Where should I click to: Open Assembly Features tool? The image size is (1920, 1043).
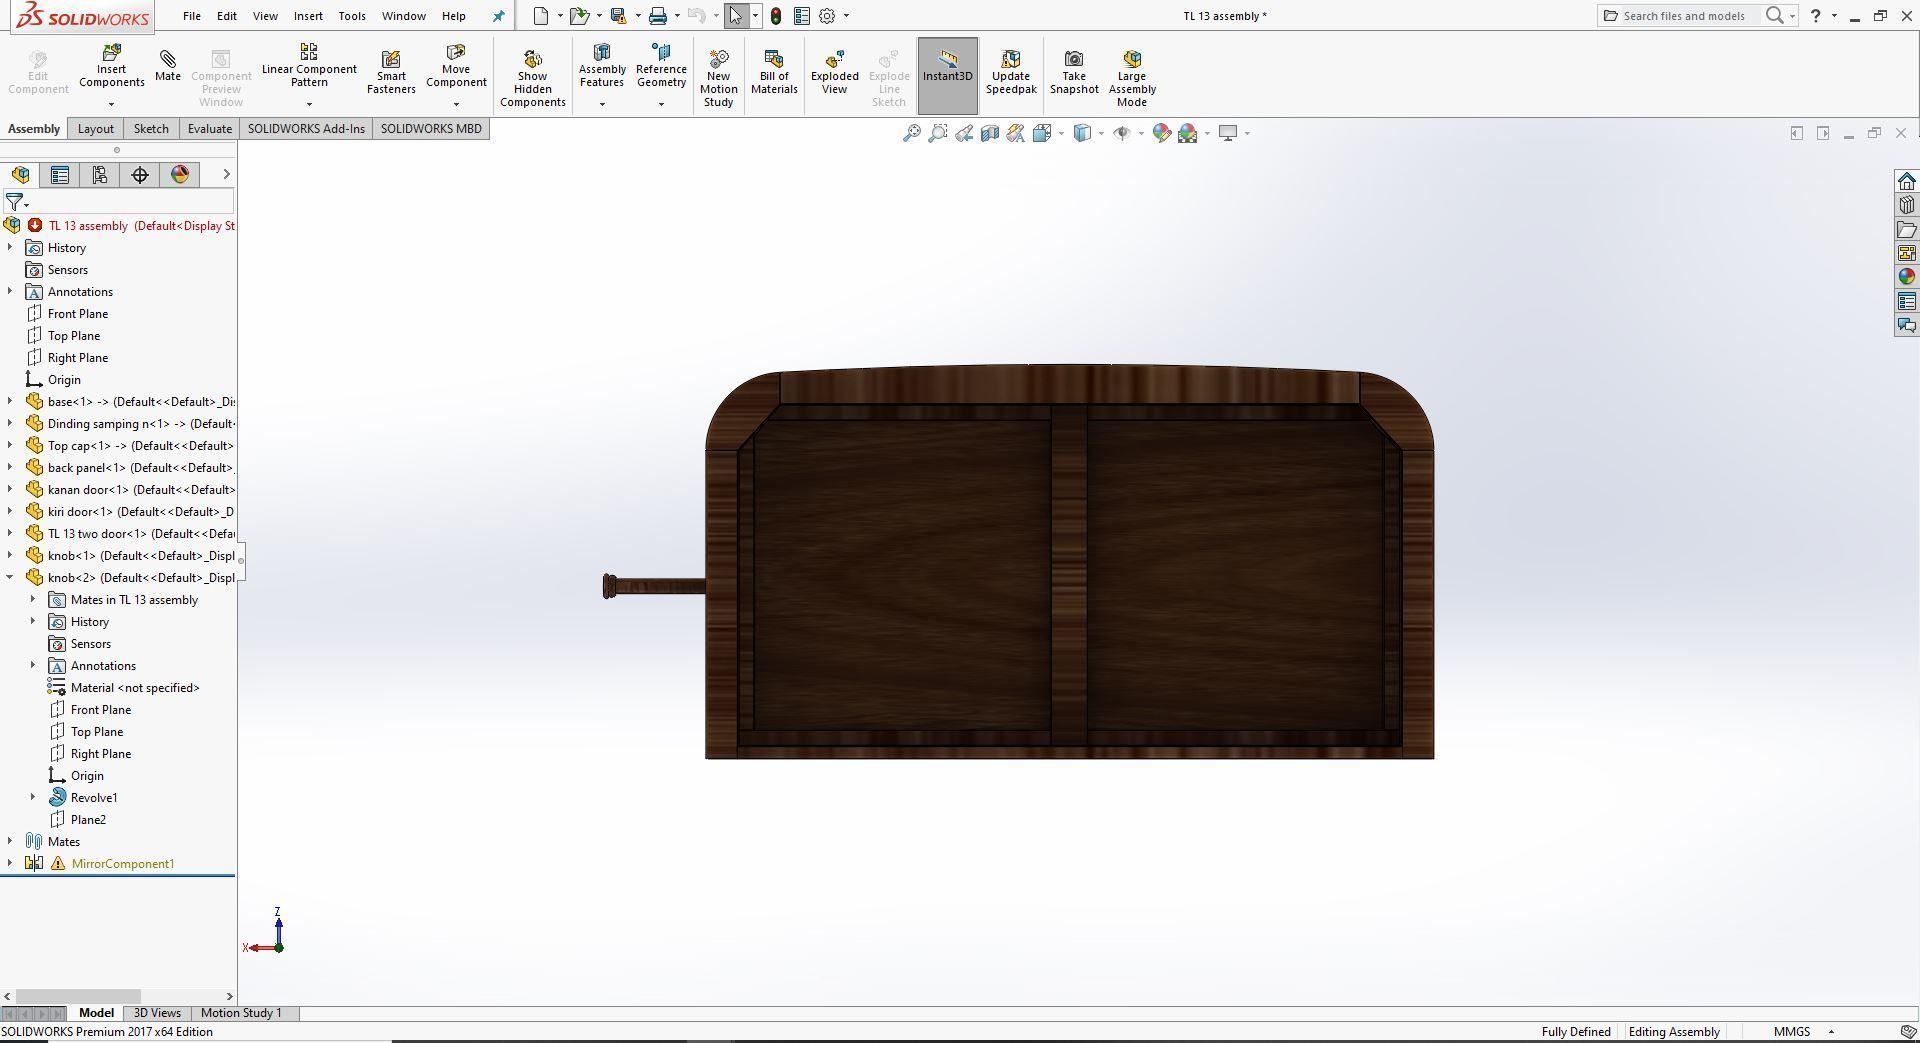(x=602, y=66)
